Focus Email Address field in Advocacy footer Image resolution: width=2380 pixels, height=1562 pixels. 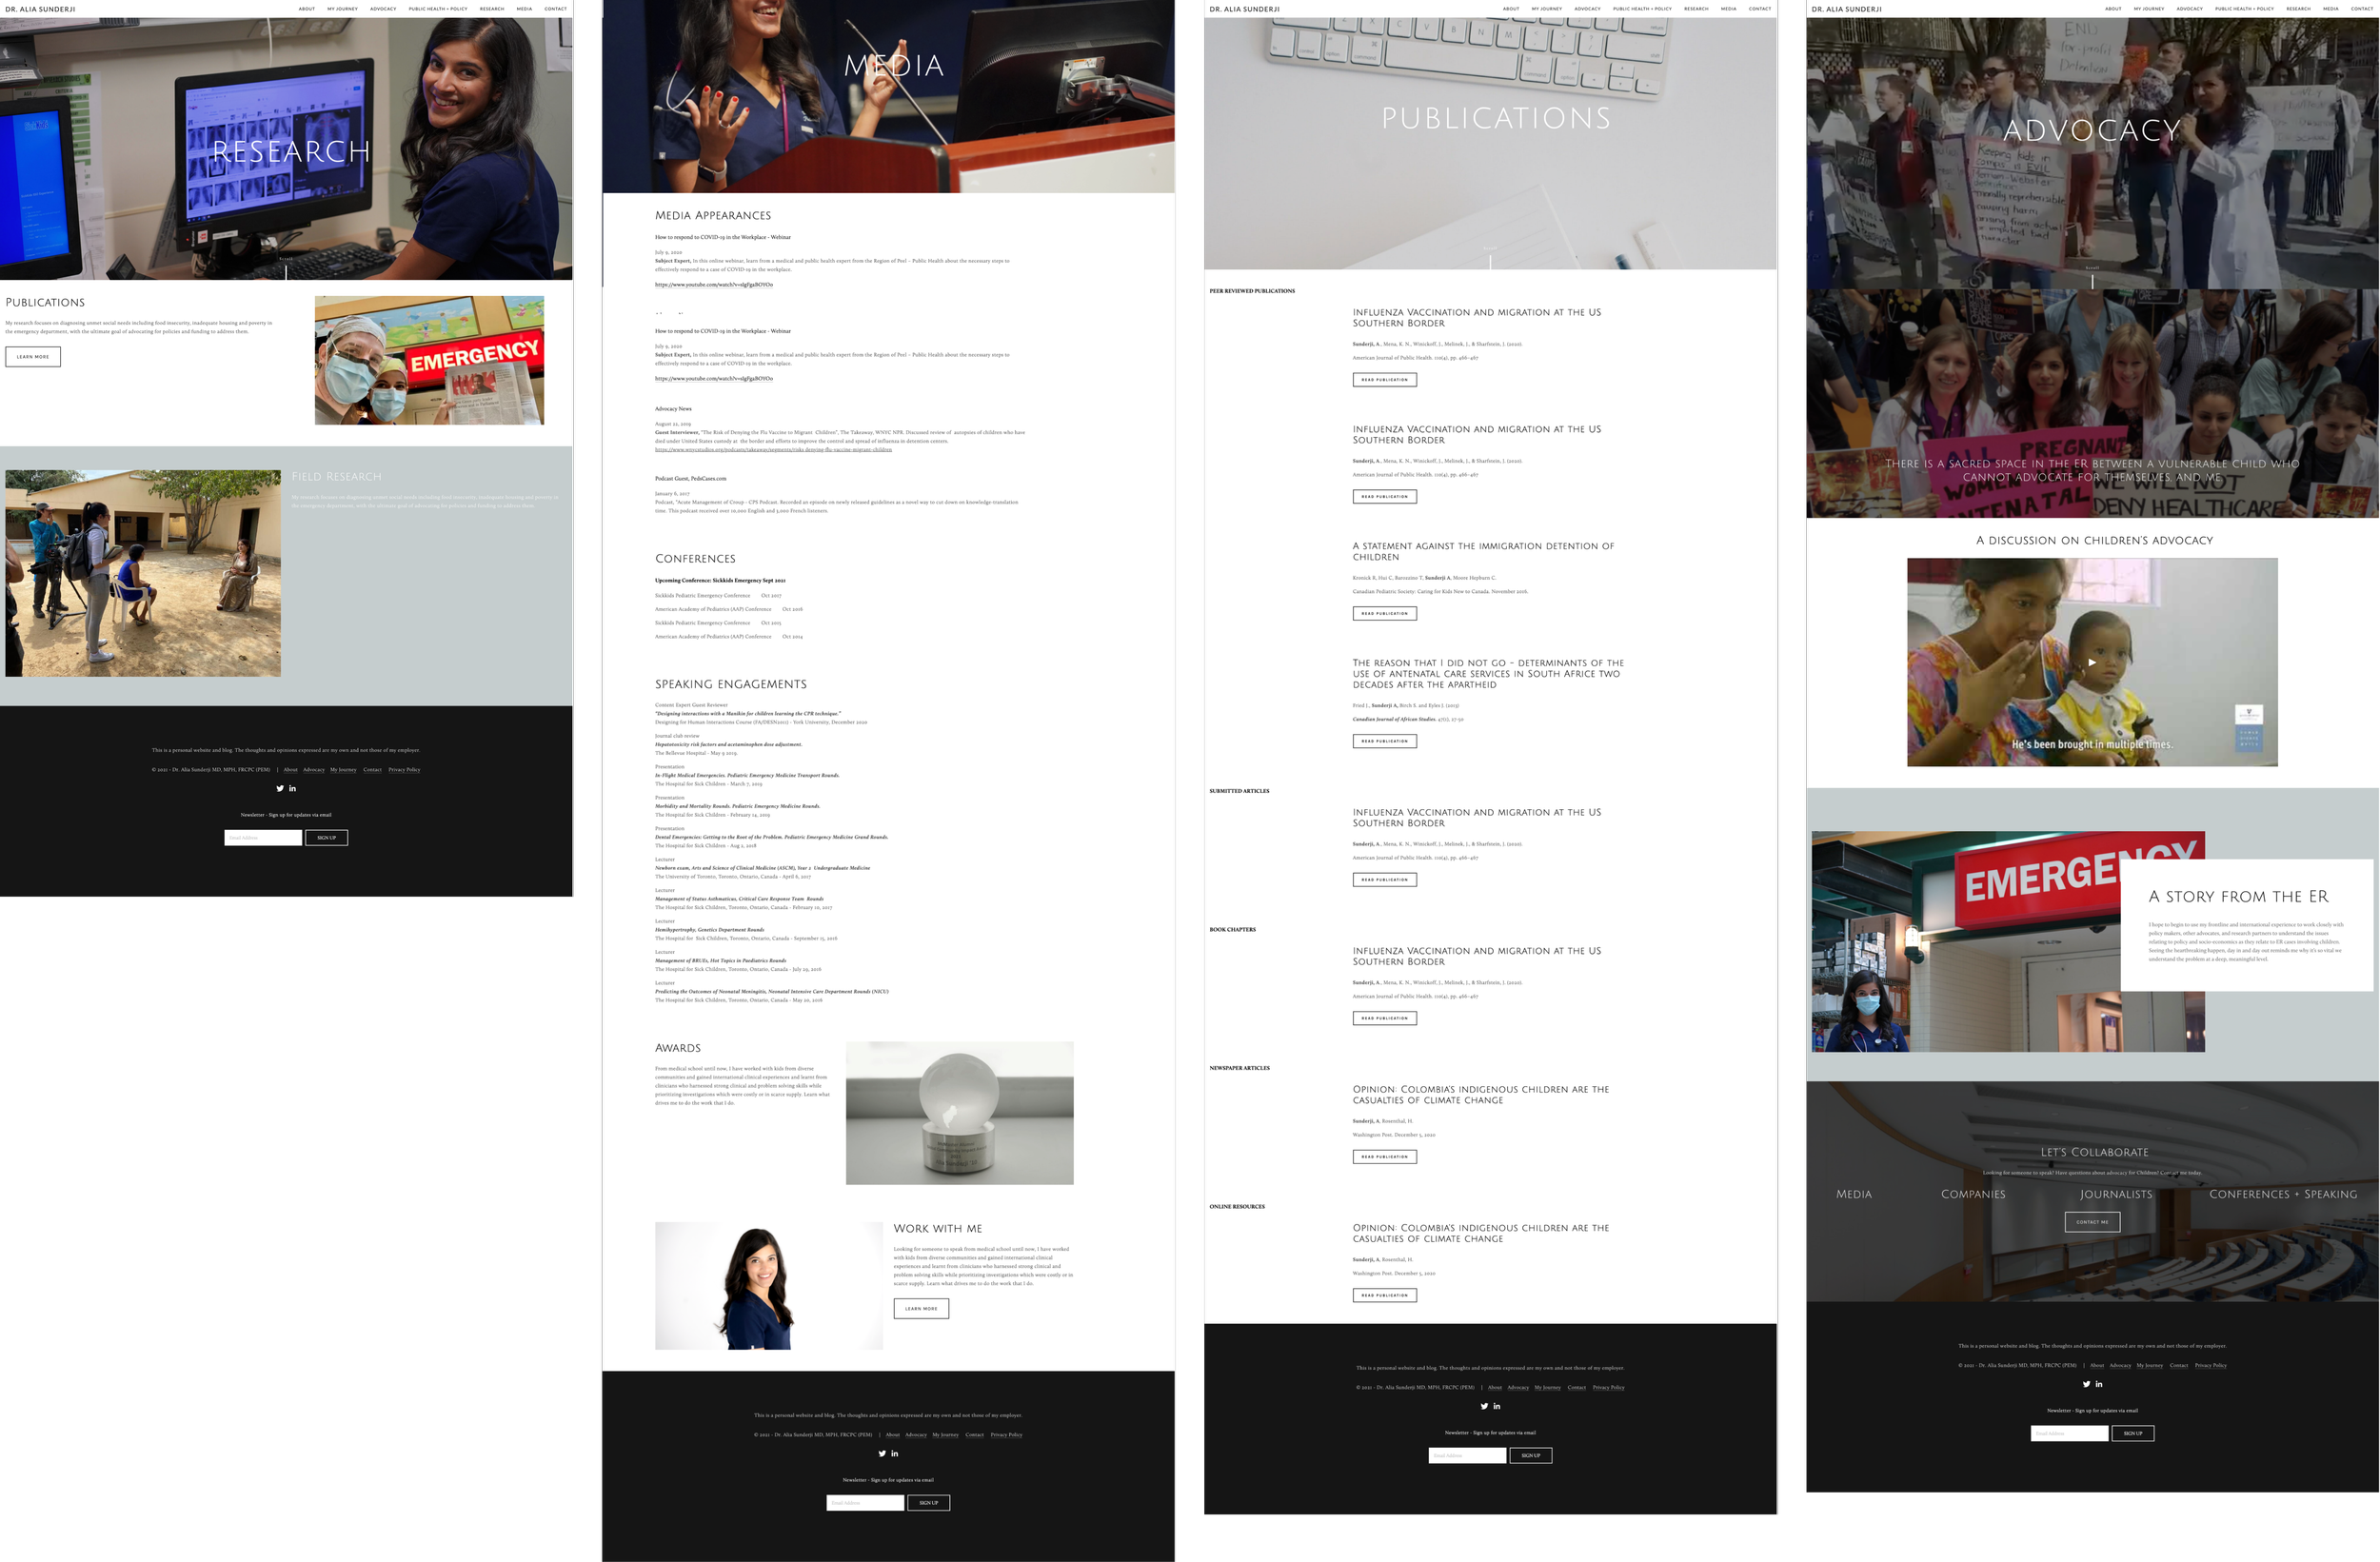point(2068,1433)
